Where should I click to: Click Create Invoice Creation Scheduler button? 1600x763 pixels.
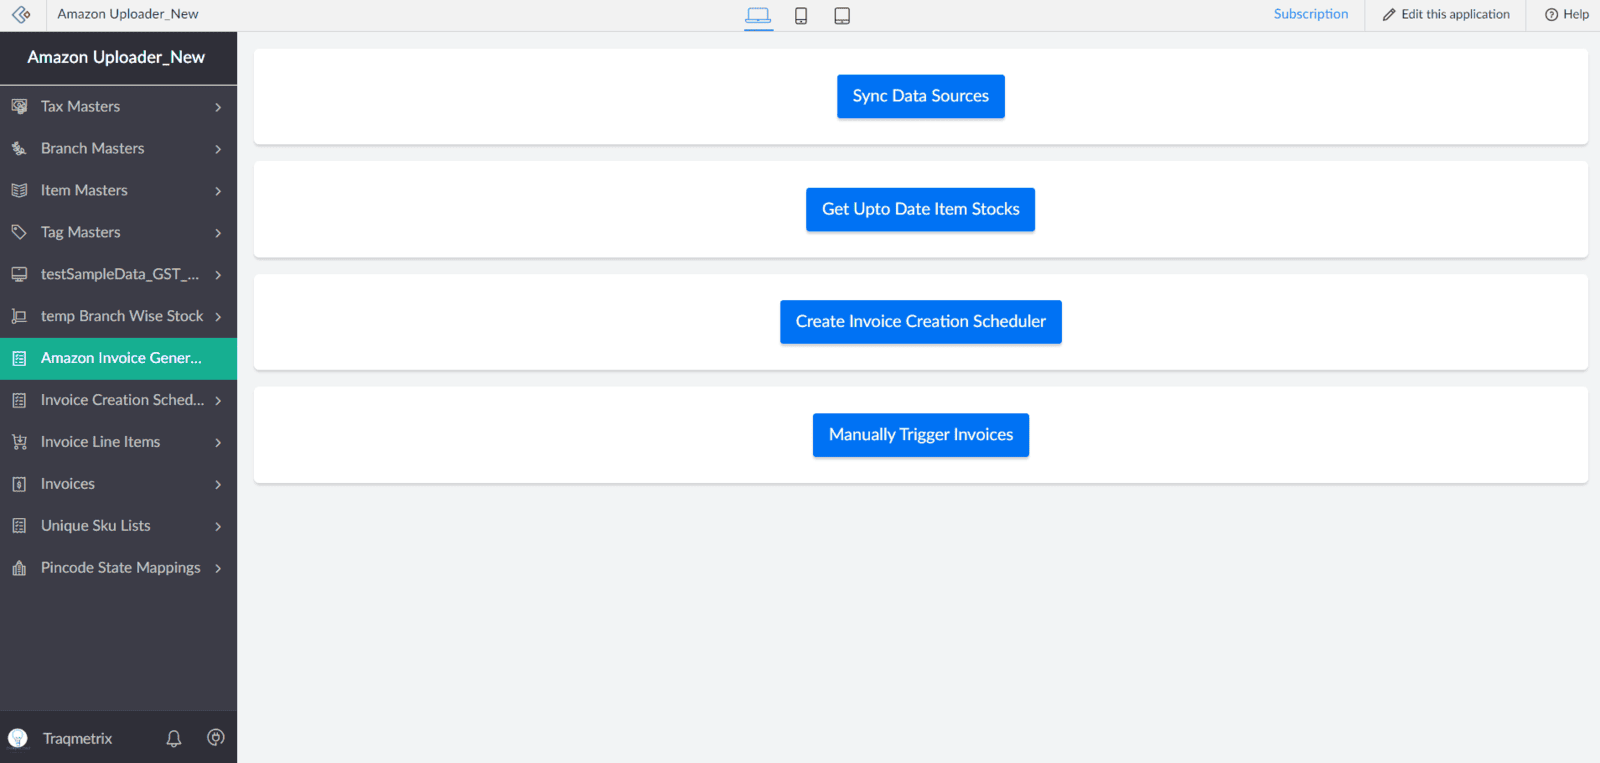[920, 322]
